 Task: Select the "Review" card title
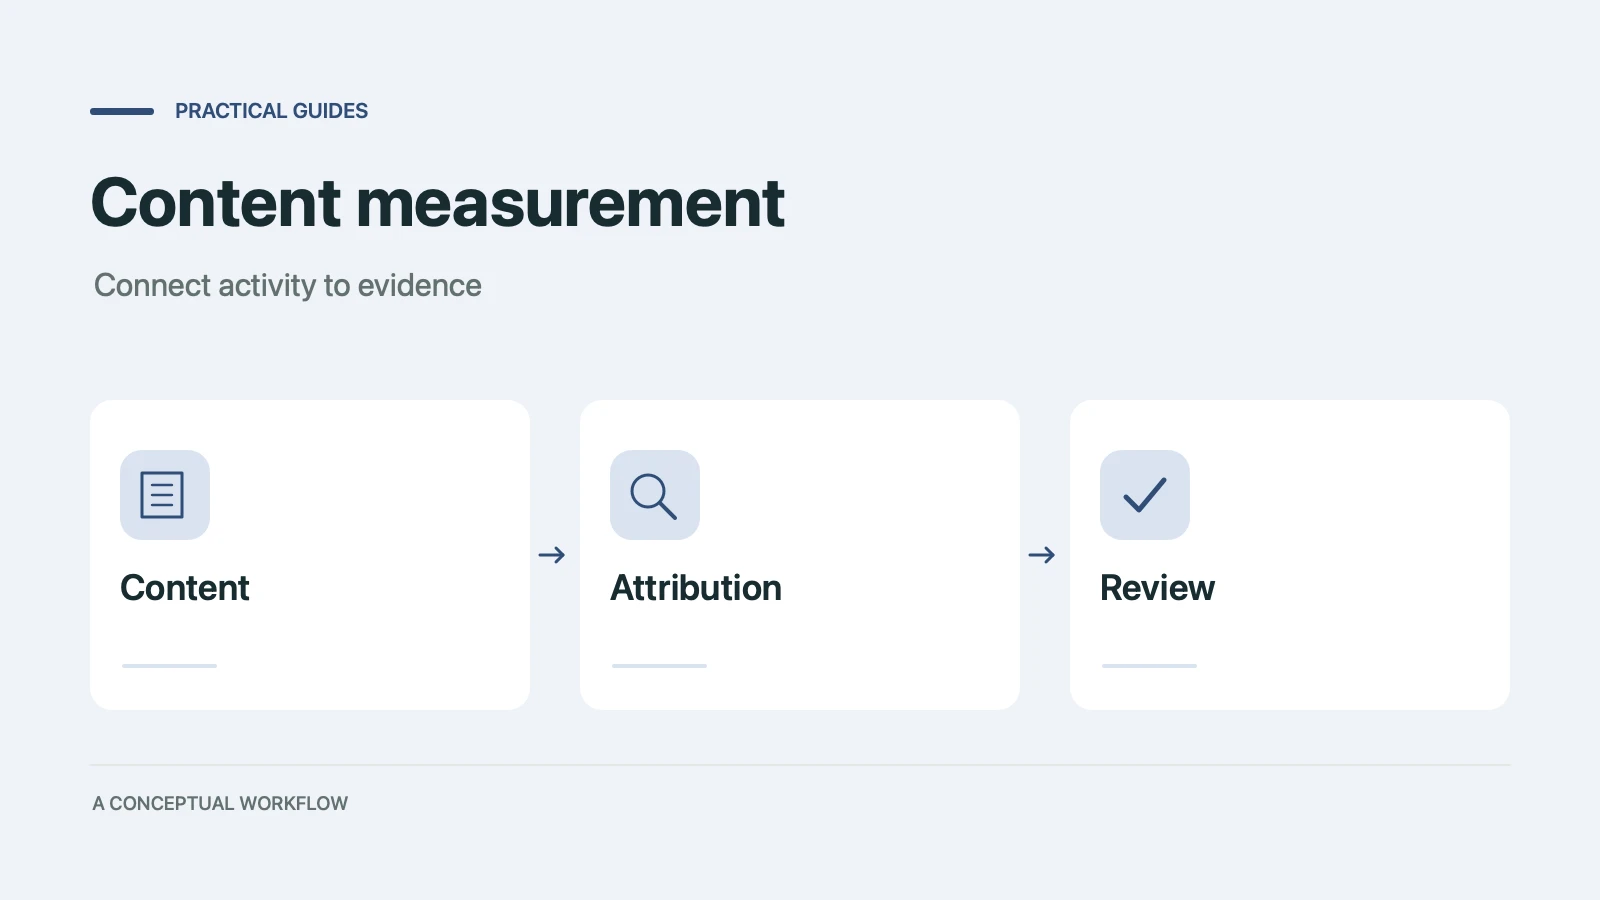coord(1157,588)
